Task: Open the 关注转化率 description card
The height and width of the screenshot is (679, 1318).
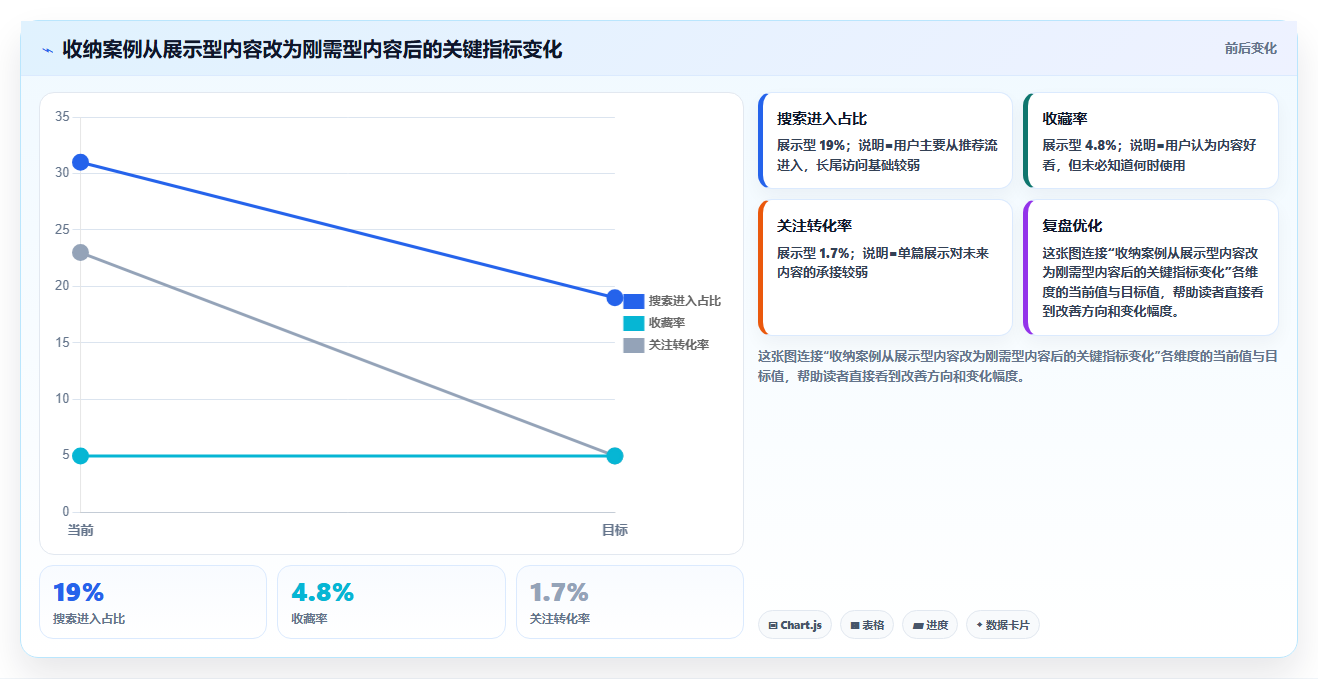Action: (x=886, y=267)
